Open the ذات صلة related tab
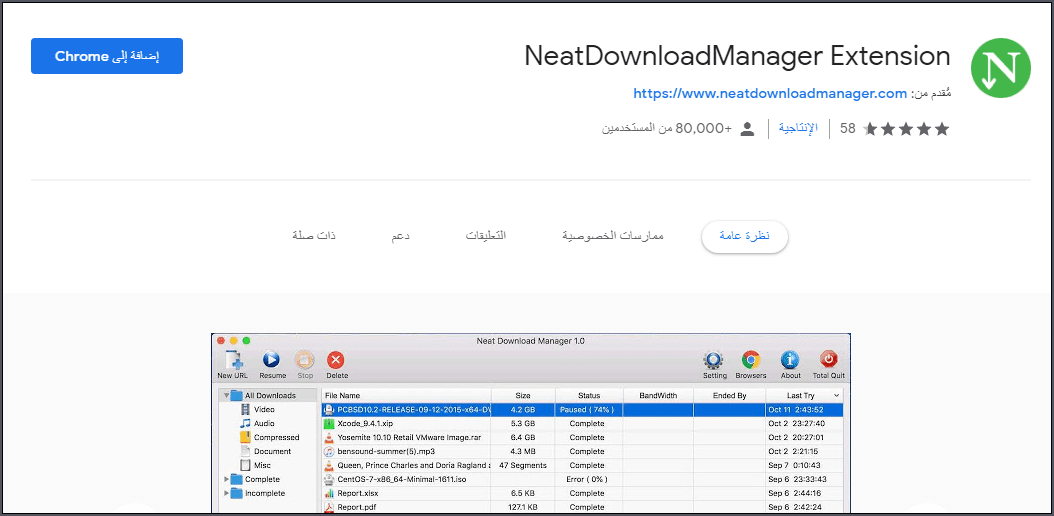1054x516 pixels. pyautogui.click(x=314, y=236)
